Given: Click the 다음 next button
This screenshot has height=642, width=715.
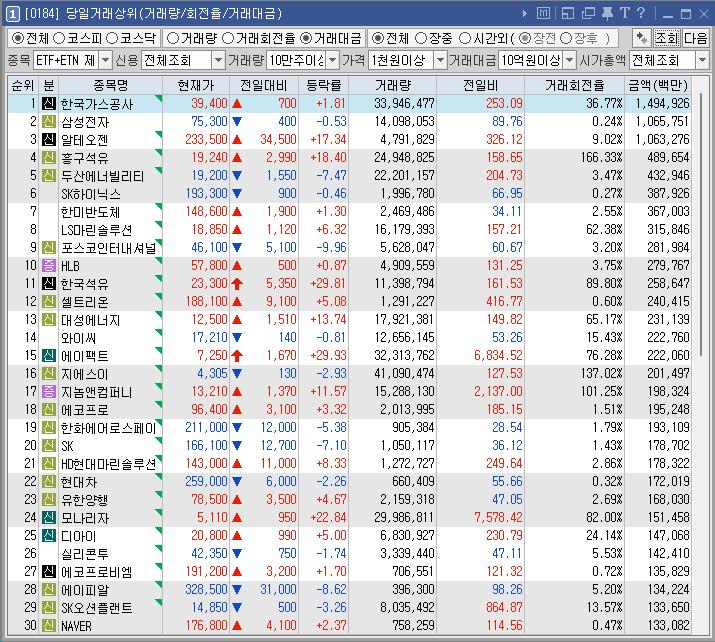Looking at the screenshot, I should pos(695,38).
